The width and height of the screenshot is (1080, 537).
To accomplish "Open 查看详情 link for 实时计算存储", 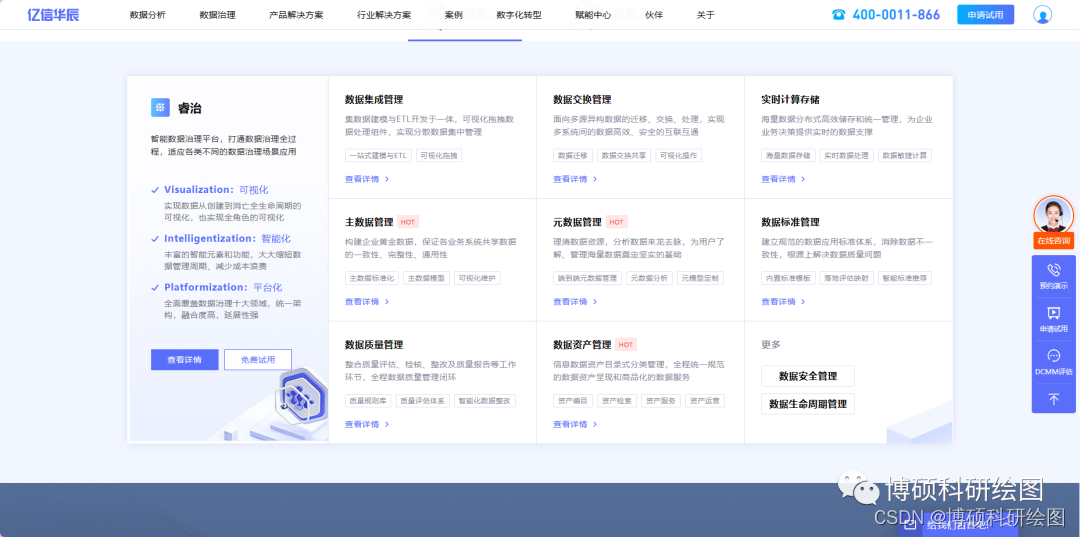I will coord(778,179).
